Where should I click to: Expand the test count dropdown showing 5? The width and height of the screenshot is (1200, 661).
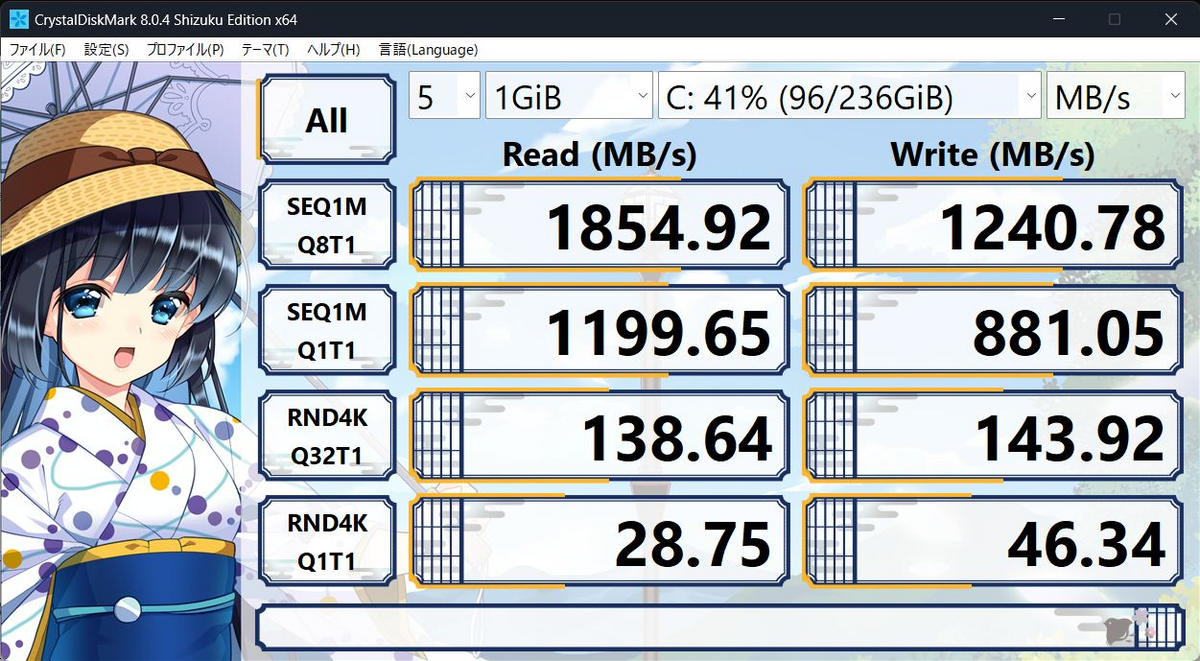[445, 96]
